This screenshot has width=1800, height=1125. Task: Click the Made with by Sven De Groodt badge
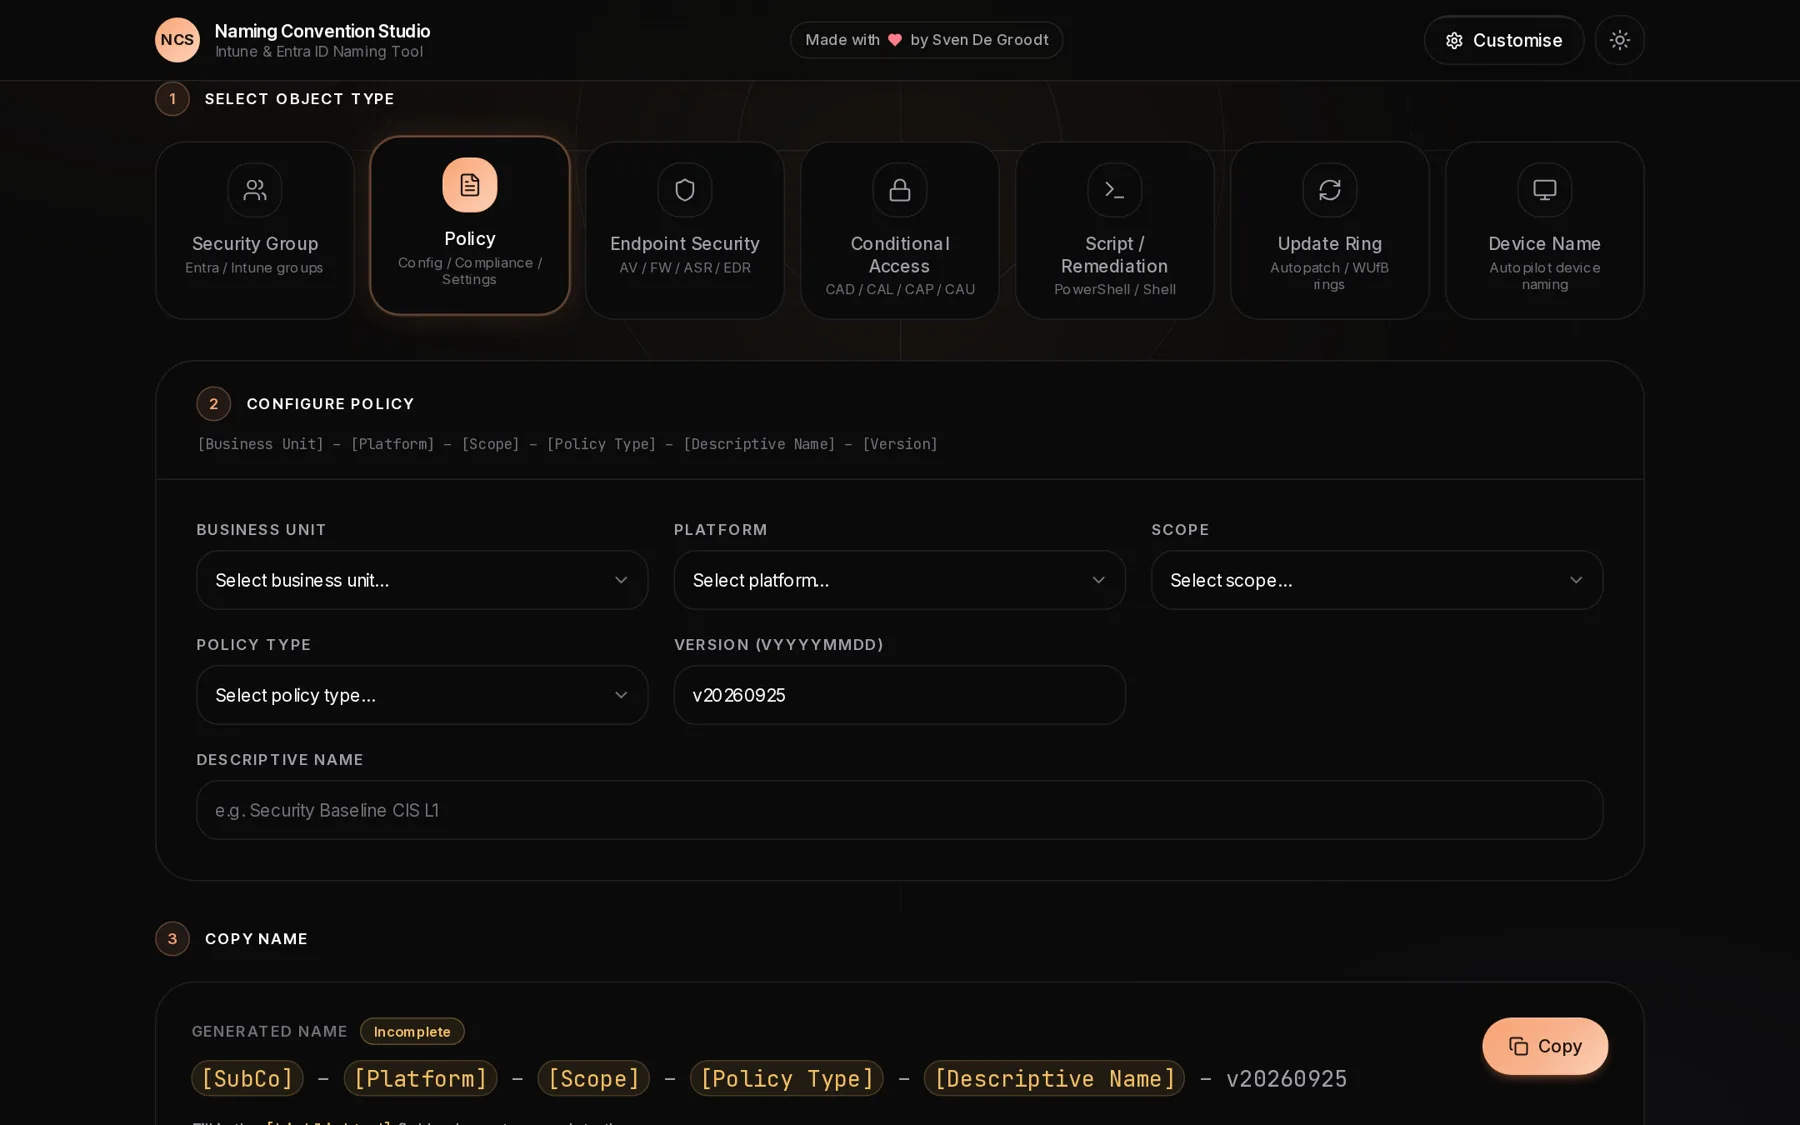[926, 40]
